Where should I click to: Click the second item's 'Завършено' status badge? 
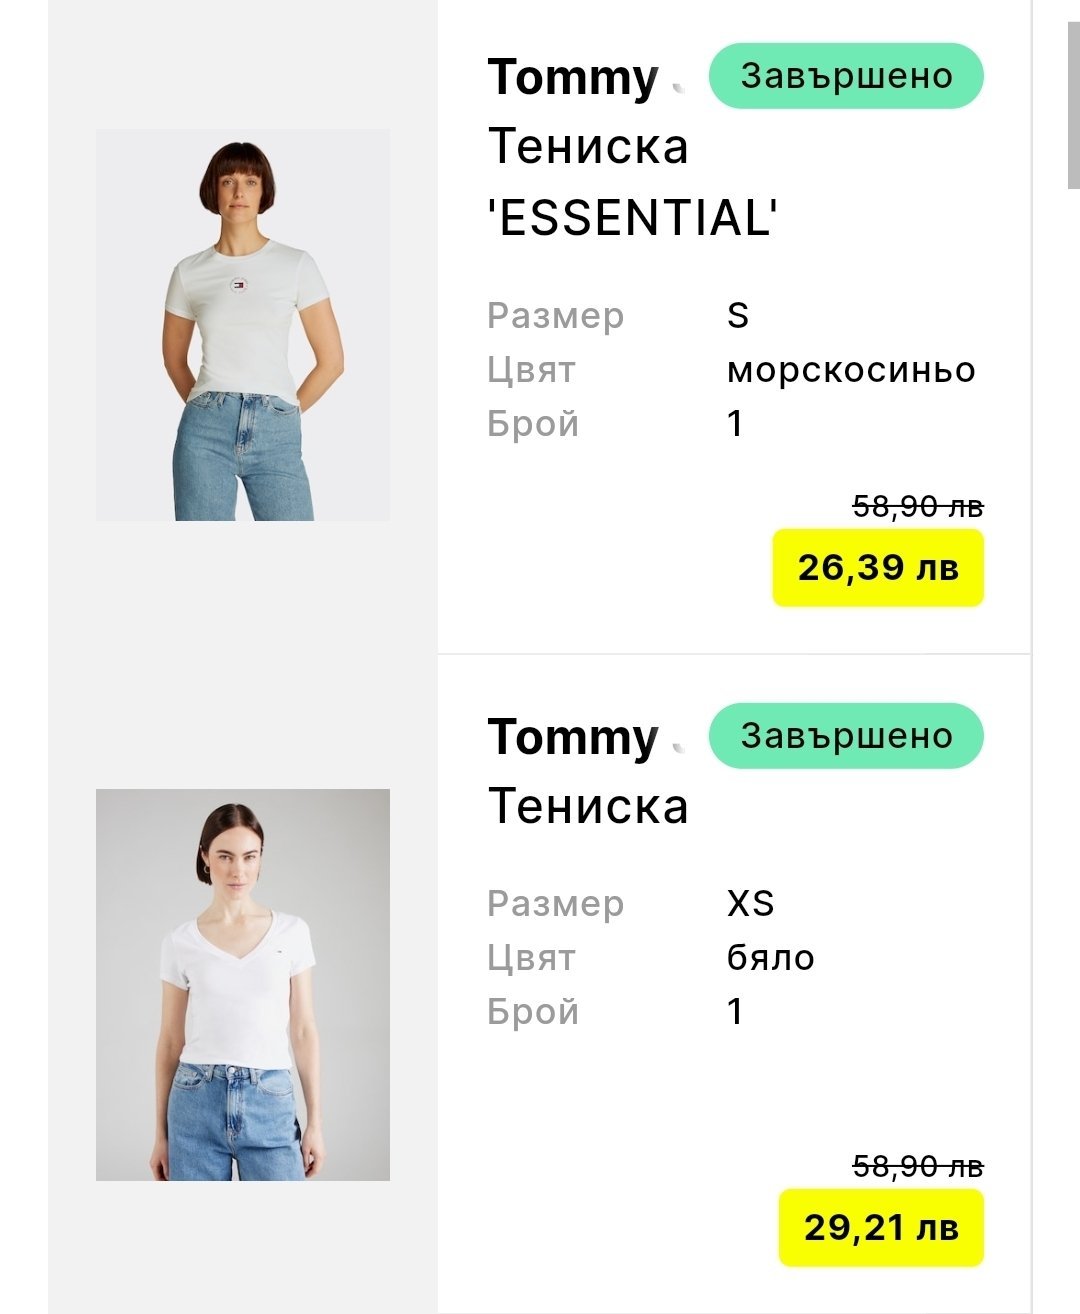pyautogui.click(x=846, y=736)
